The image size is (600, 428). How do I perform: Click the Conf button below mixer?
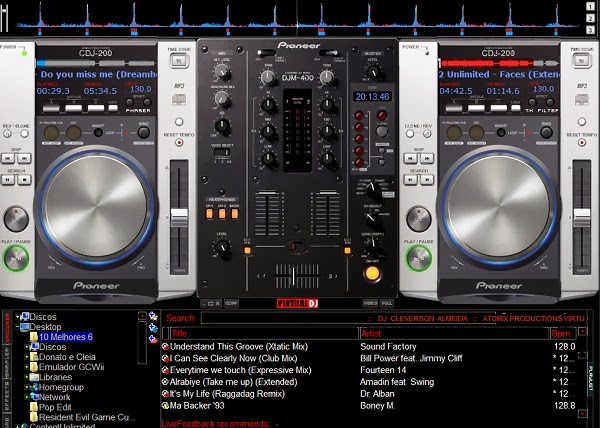pos(231,303)
